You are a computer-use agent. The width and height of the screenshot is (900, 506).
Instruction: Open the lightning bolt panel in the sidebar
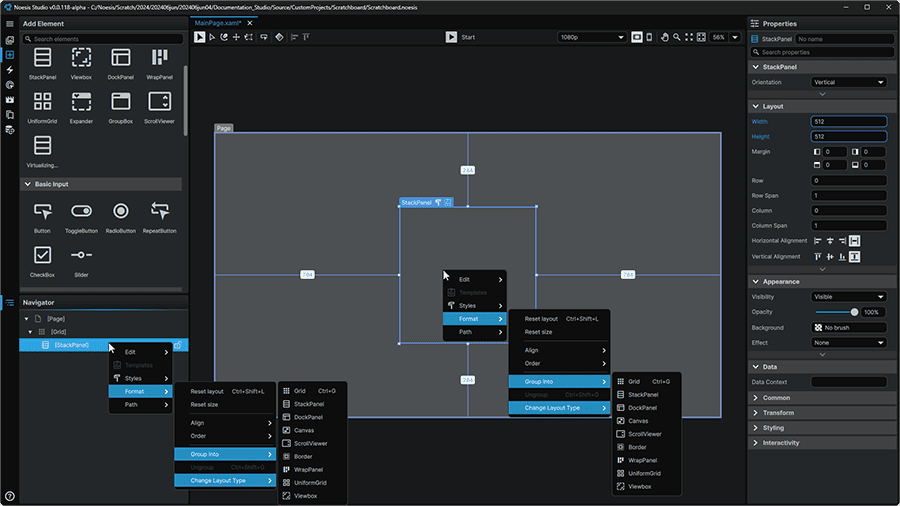tap(10, 69)
